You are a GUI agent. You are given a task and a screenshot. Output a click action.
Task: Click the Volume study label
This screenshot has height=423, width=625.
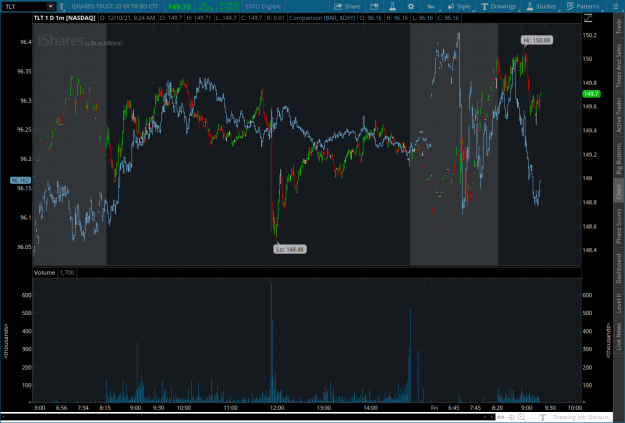pyautogui.click(x=44, y=273)
